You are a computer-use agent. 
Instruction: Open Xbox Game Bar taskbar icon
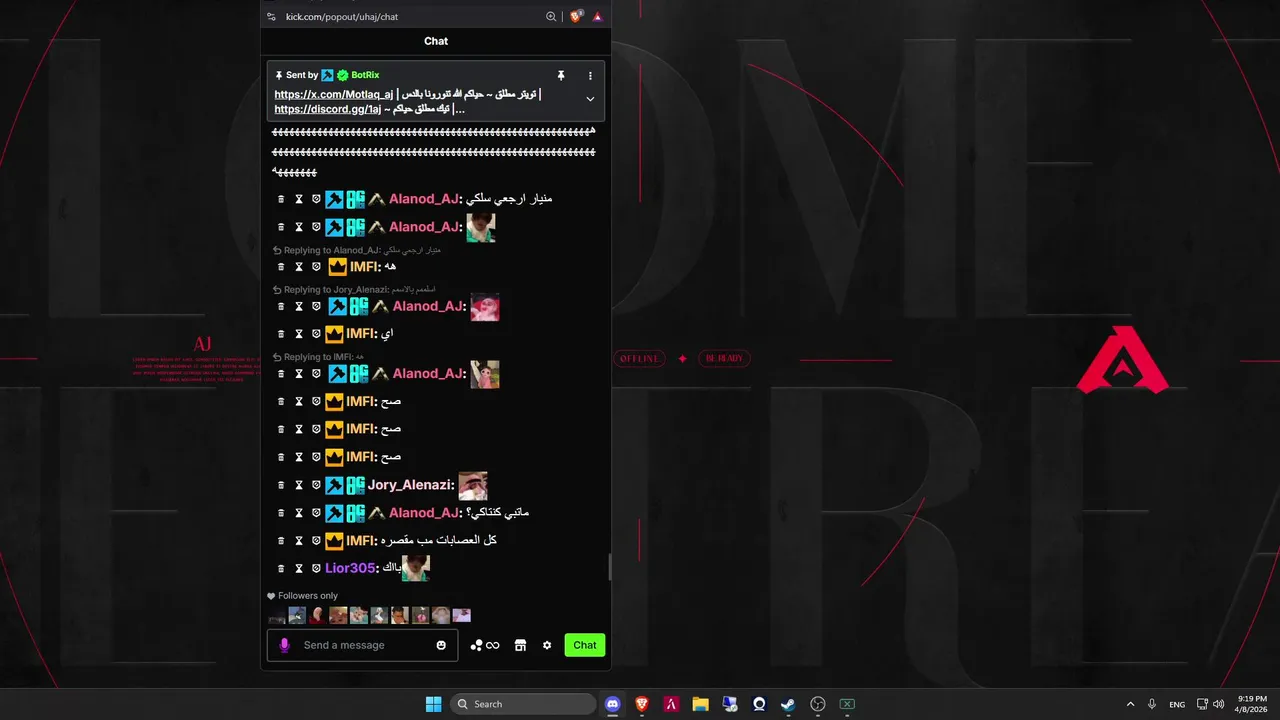pyautogui.click(x=847, y=704)
